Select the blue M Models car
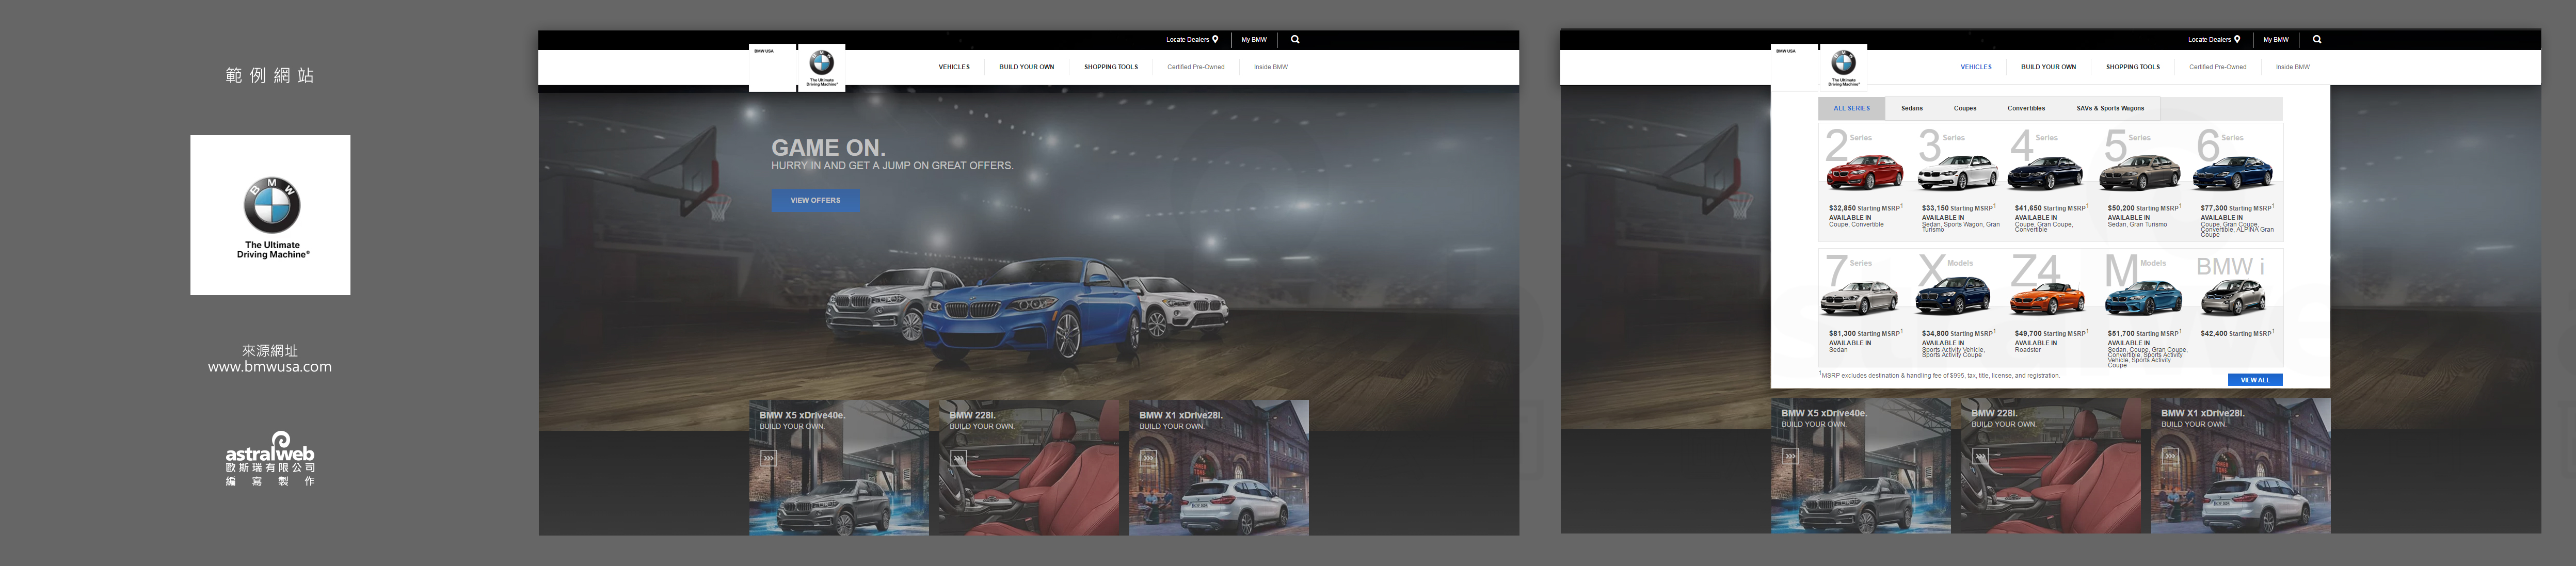The height and width of the screenshot is (566, 2576). [2143, 298]
